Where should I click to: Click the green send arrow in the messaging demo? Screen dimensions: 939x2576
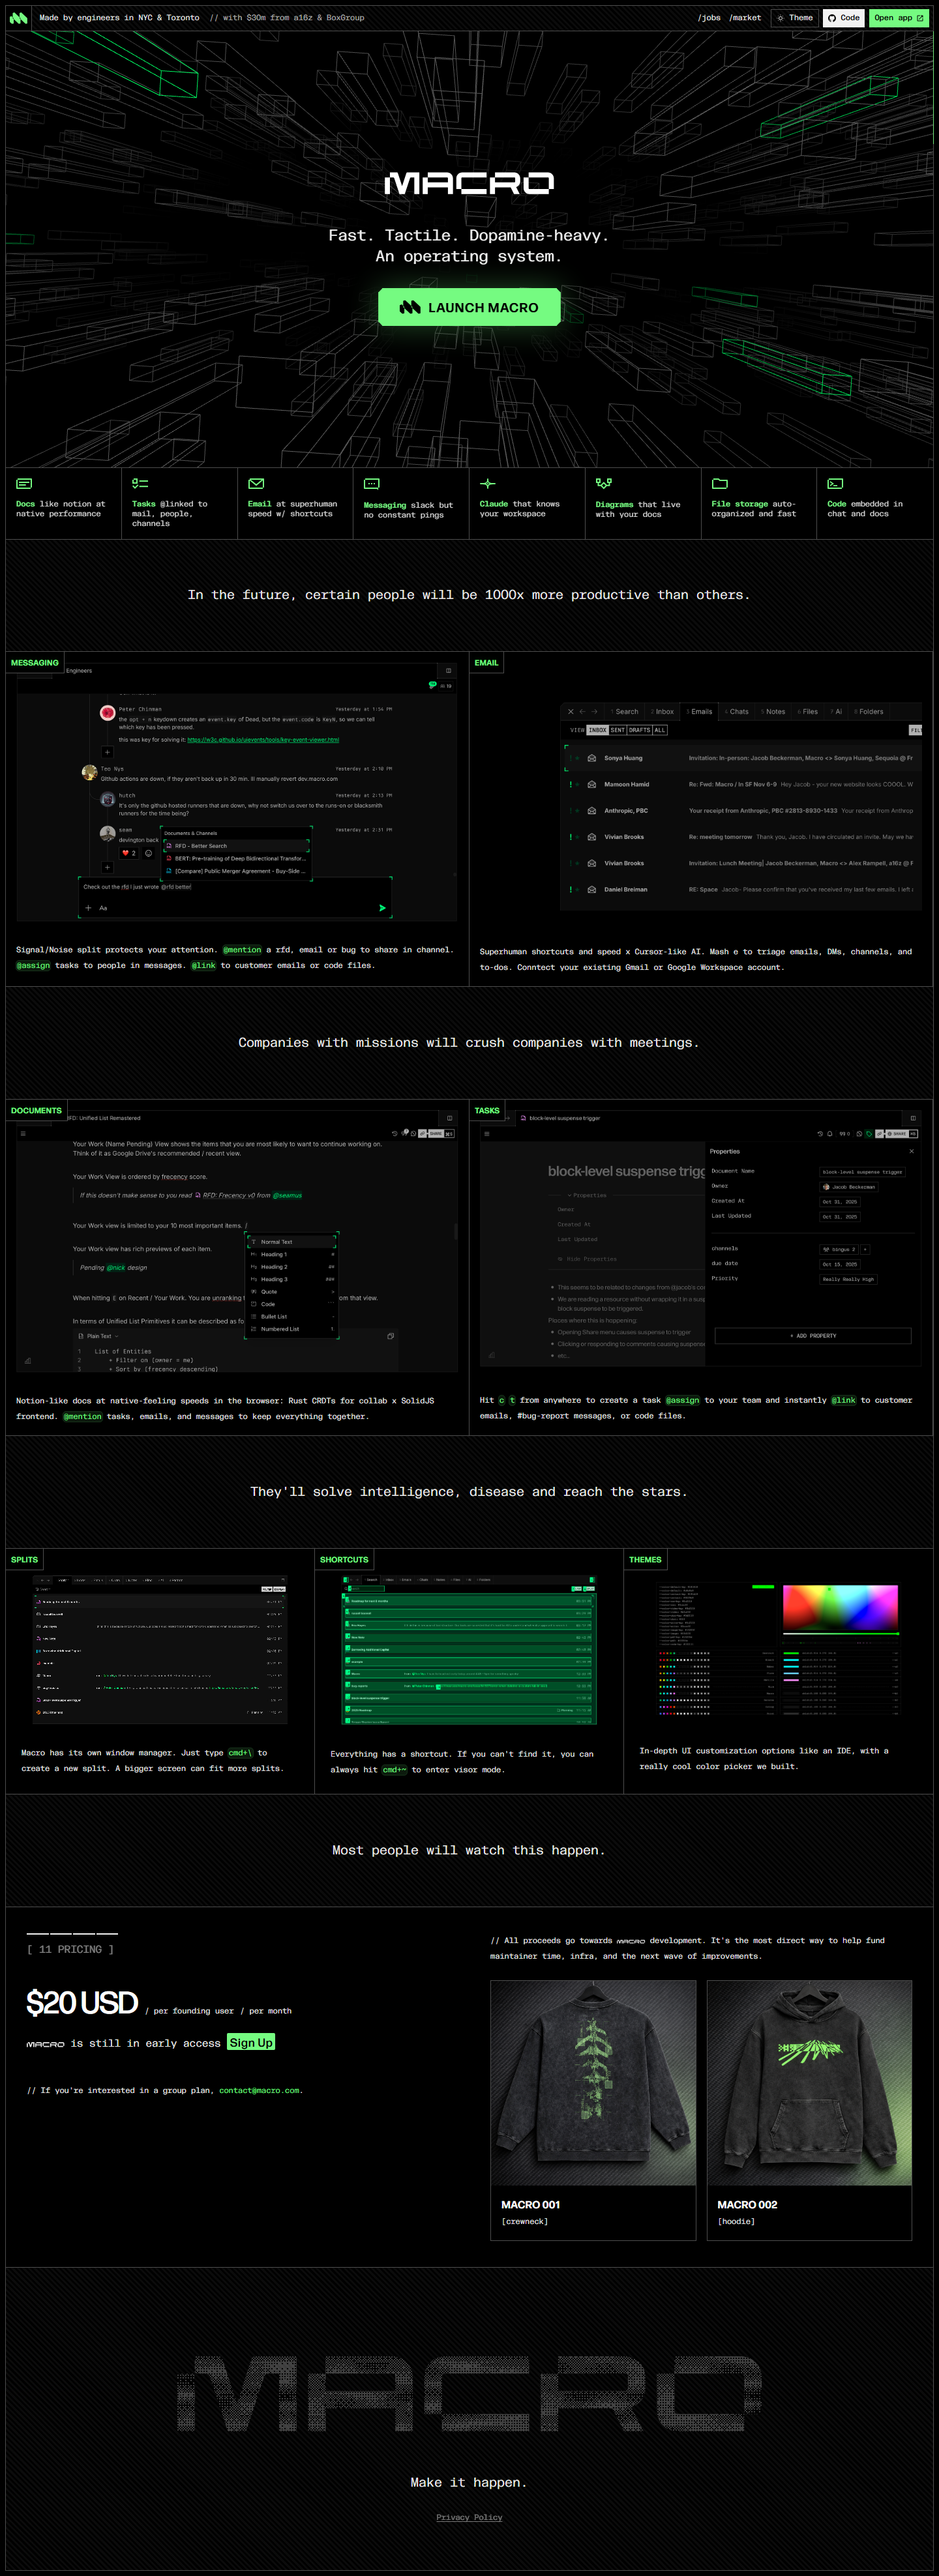pos(382,908)
